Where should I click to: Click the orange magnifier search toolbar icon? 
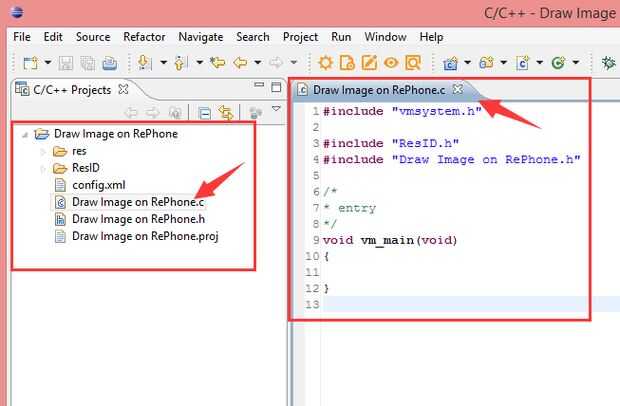point(413,63)
